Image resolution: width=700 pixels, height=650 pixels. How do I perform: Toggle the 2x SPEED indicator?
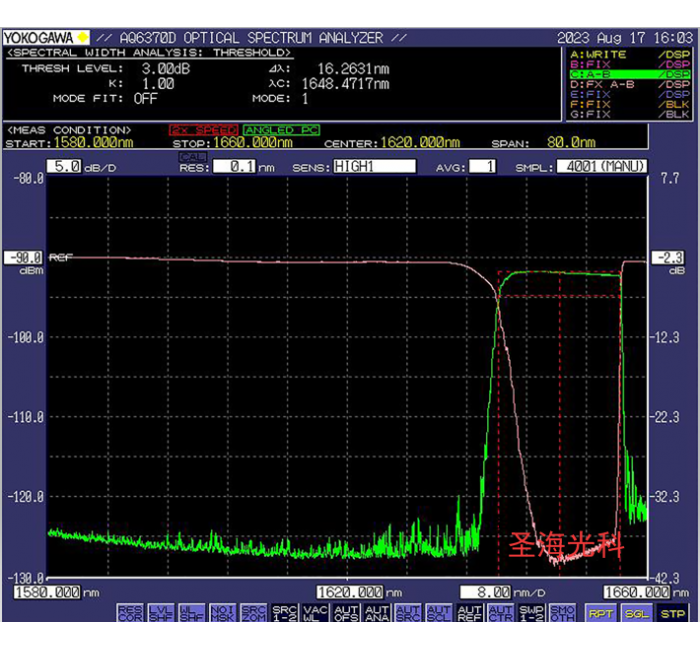click(204, 130)
